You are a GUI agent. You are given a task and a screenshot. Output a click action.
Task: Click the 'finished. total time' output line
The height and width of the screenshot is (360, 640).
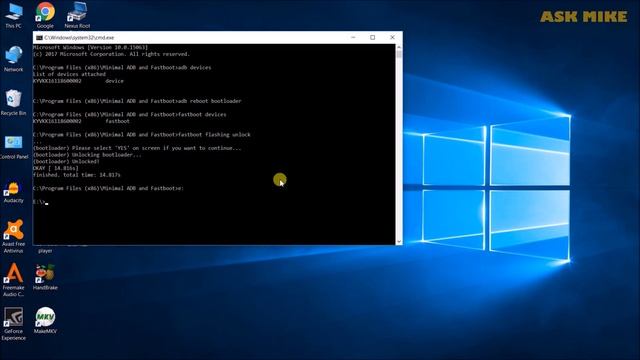coord(76,175)
